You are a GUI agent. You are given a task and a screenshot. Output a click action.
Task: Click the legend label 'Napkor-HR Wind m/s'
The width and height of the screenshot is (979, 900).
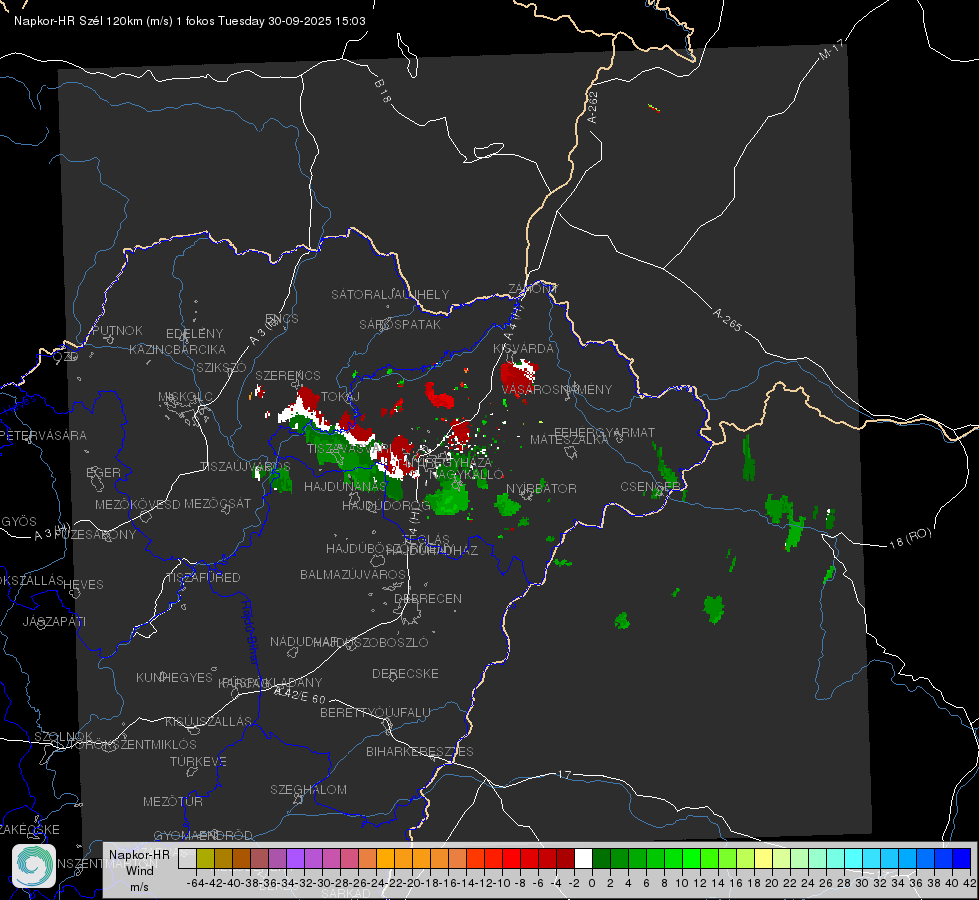[x=139, y=870]
